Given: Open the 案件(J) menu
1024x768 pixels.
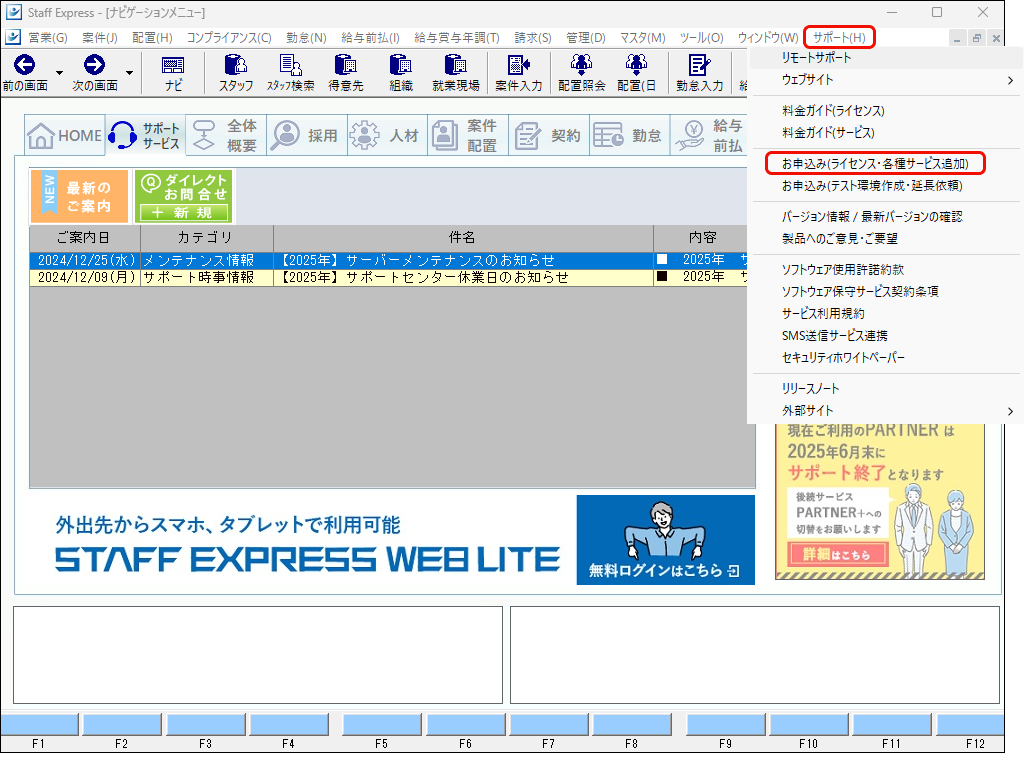Looking at the screenshot, I should (100, 37).
